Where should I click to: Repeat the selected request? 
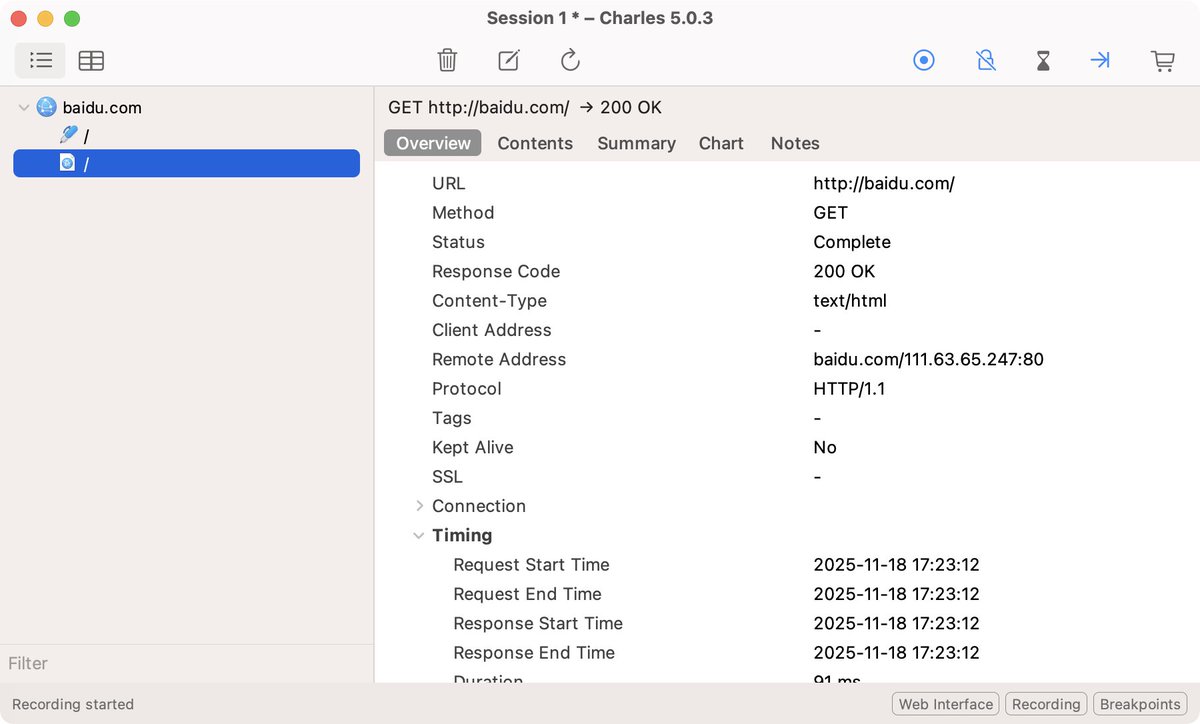point(570,61)
